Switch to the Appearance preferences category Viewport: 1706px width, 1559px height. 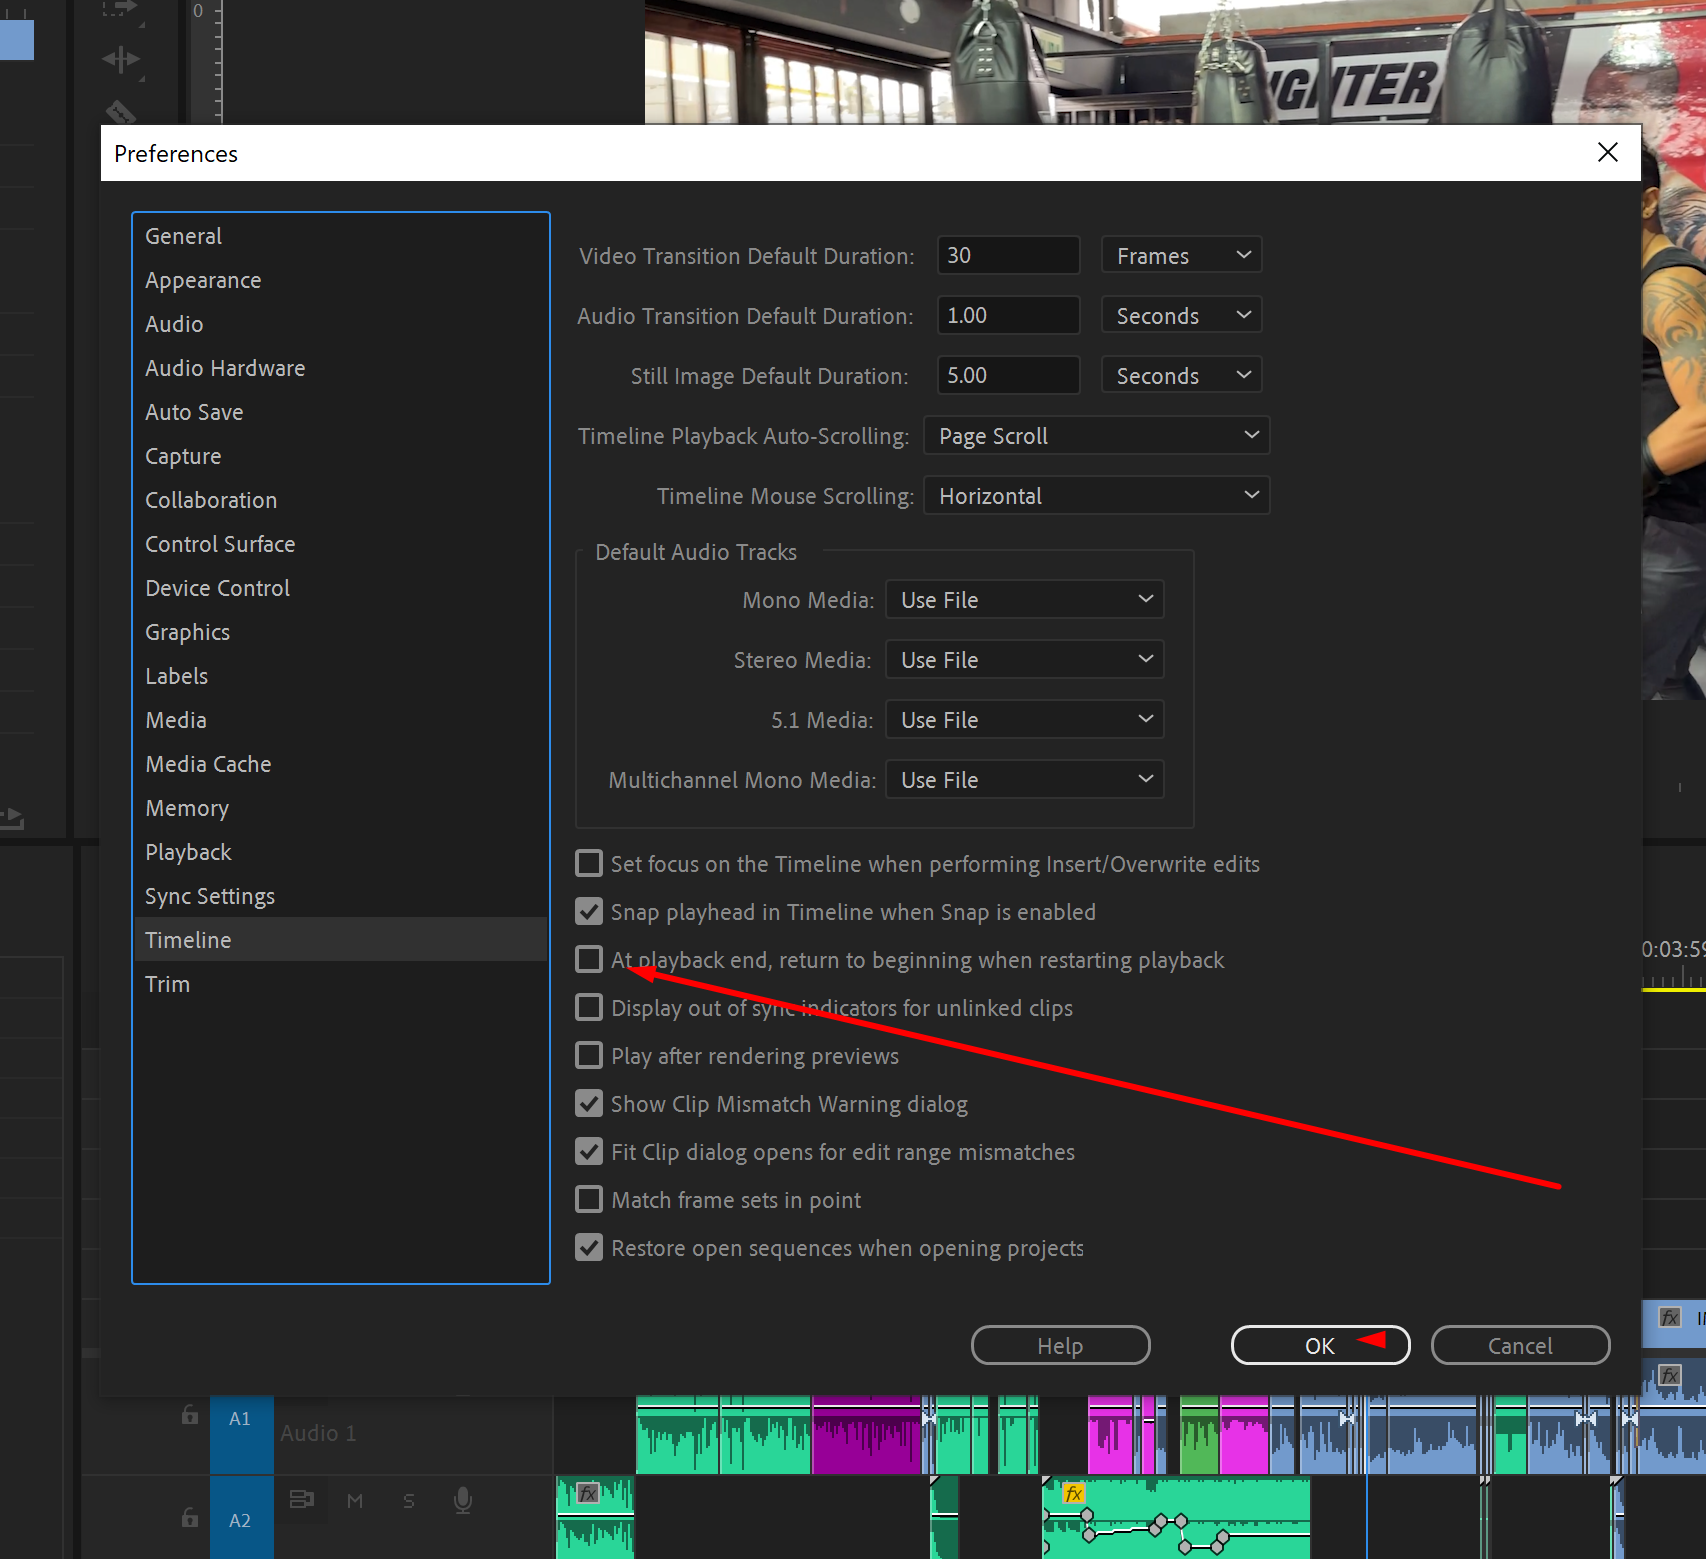pos(341,280)
